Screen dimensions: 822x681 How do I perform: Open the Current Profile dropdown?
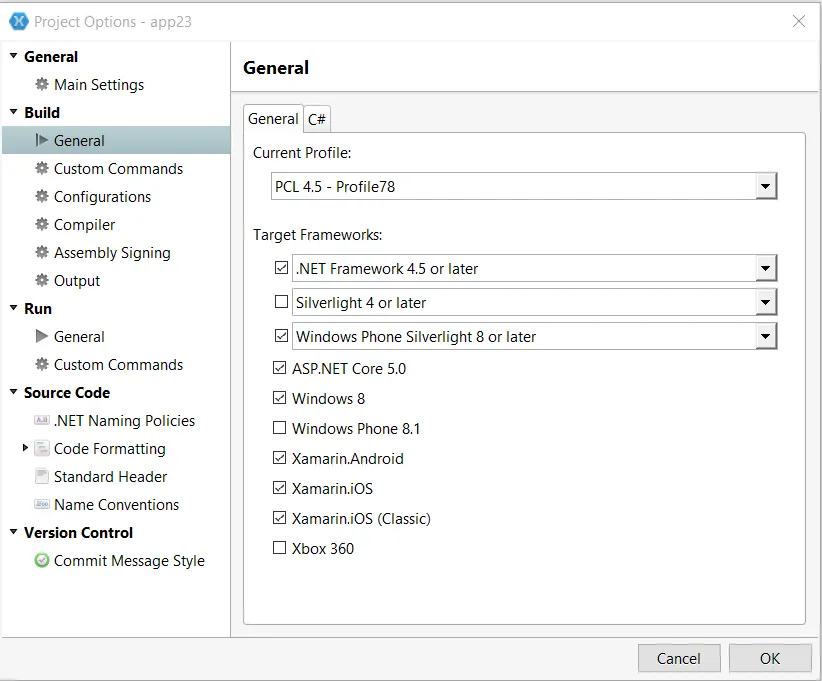(765, 186)
